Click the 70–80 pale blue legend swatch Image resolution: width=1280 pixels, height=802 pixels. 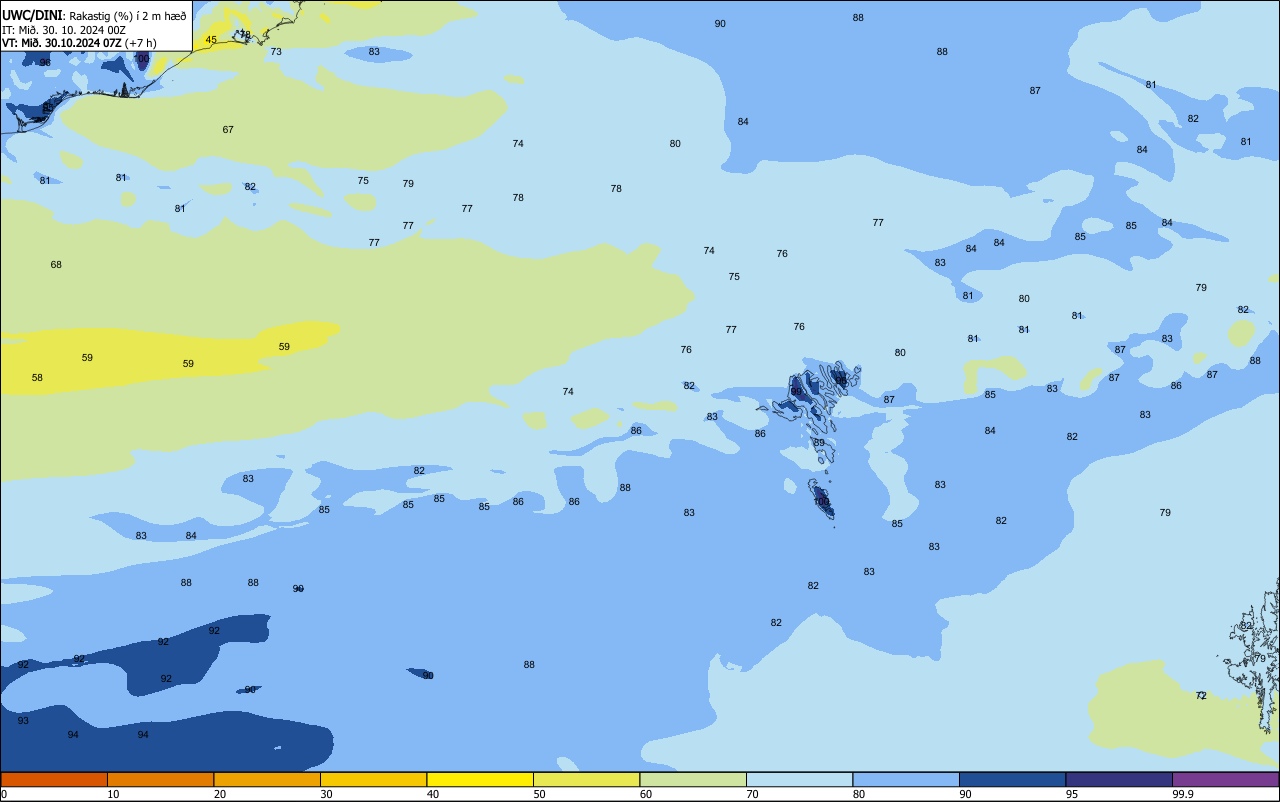coord(799,779)
